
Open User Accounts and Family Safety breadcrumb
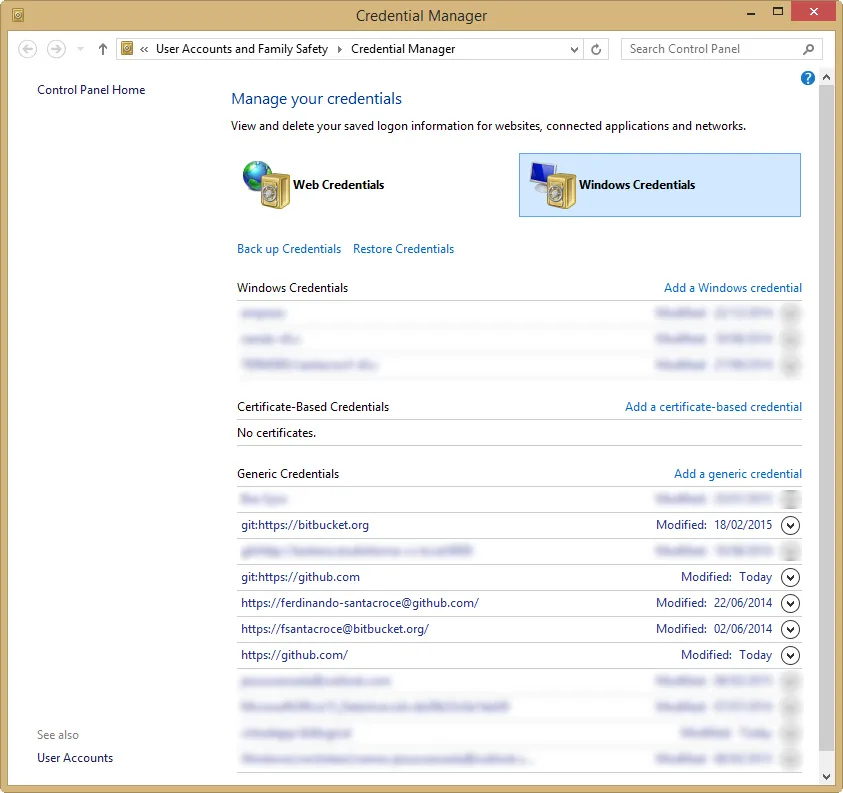pos(242,49)
